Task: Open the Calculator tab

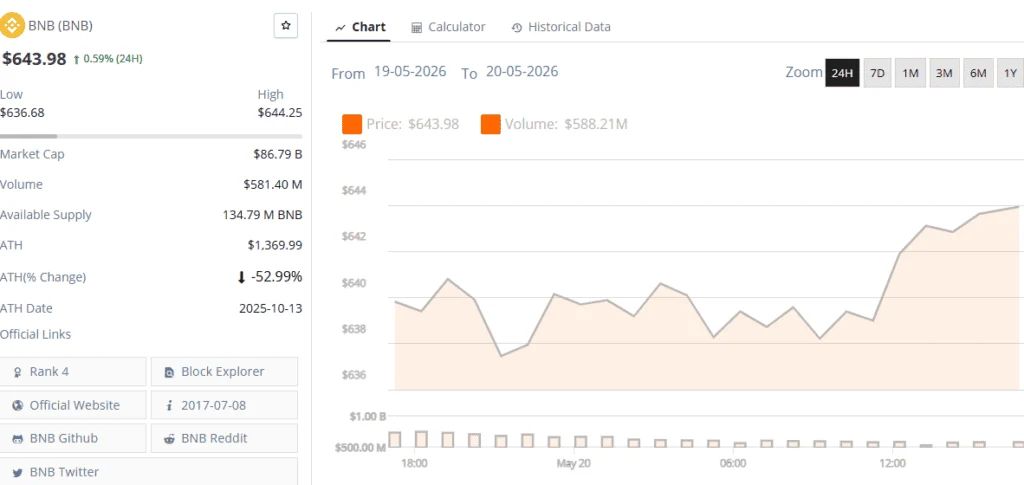Action: (448, 27)
